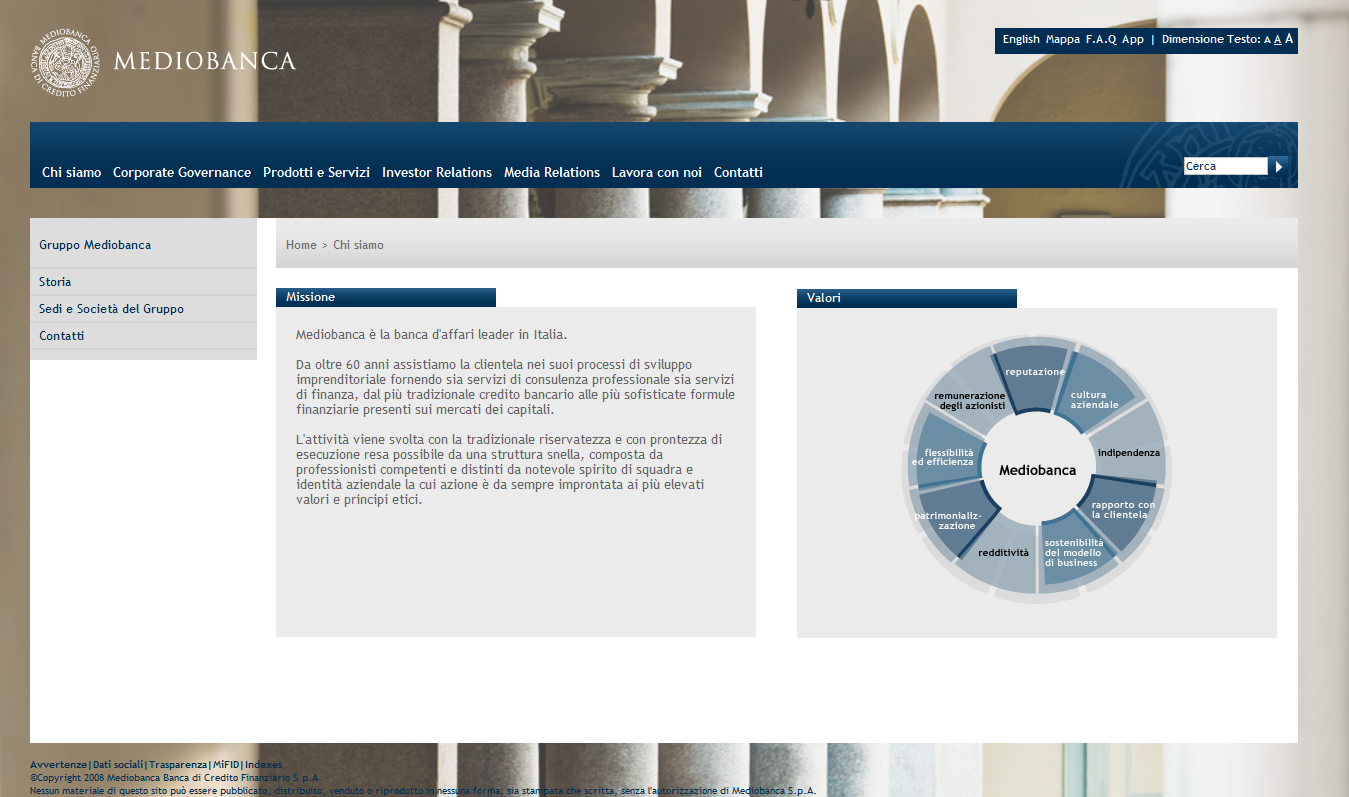Open Corporate Governance in the navigation bar

tap(182, 172)
